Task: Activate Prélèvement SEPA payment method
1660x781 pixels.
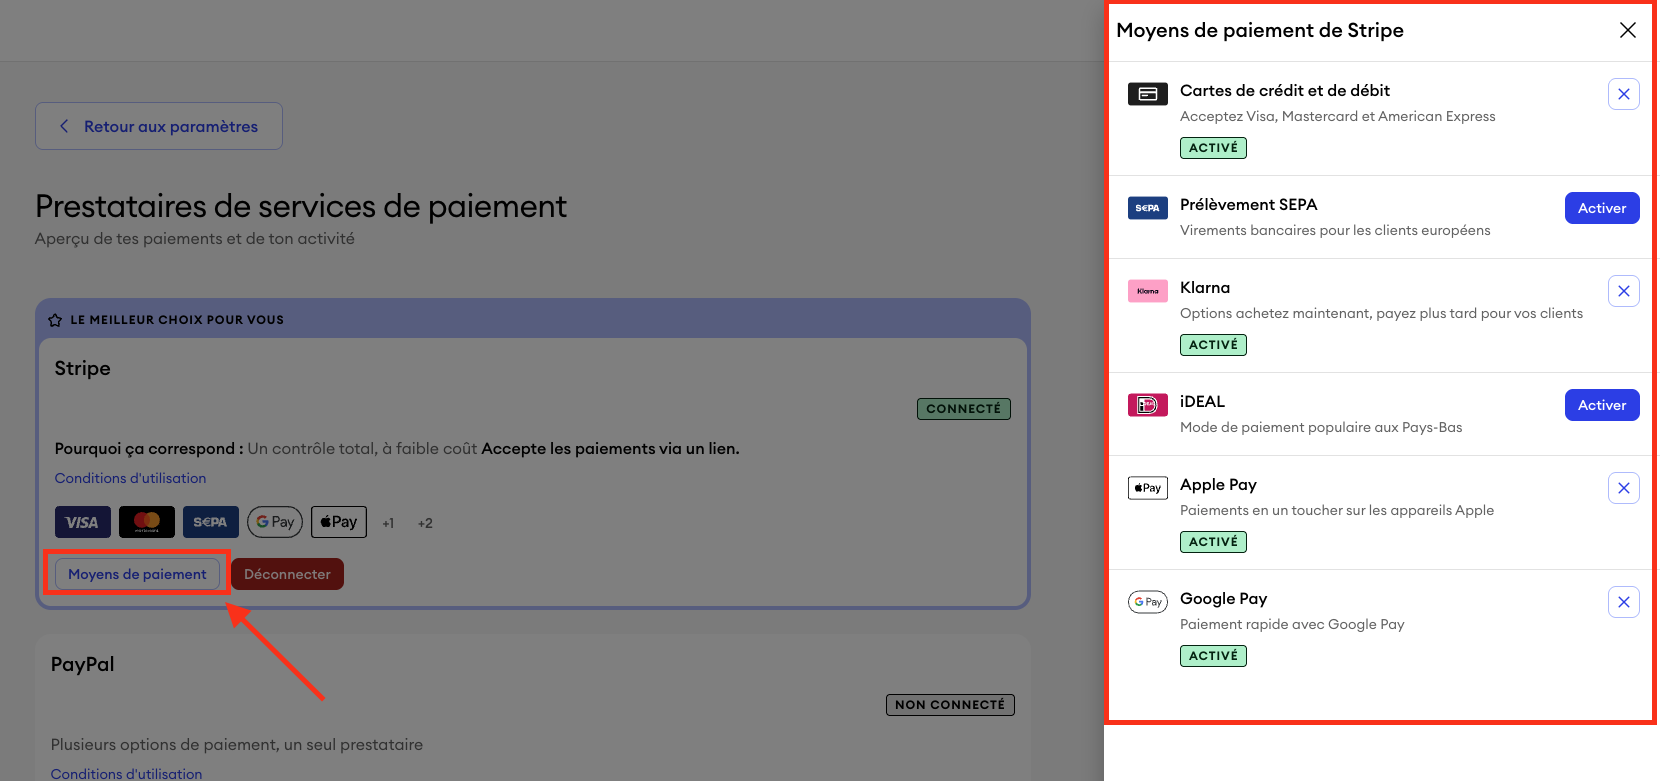Action: (1602, 208)
